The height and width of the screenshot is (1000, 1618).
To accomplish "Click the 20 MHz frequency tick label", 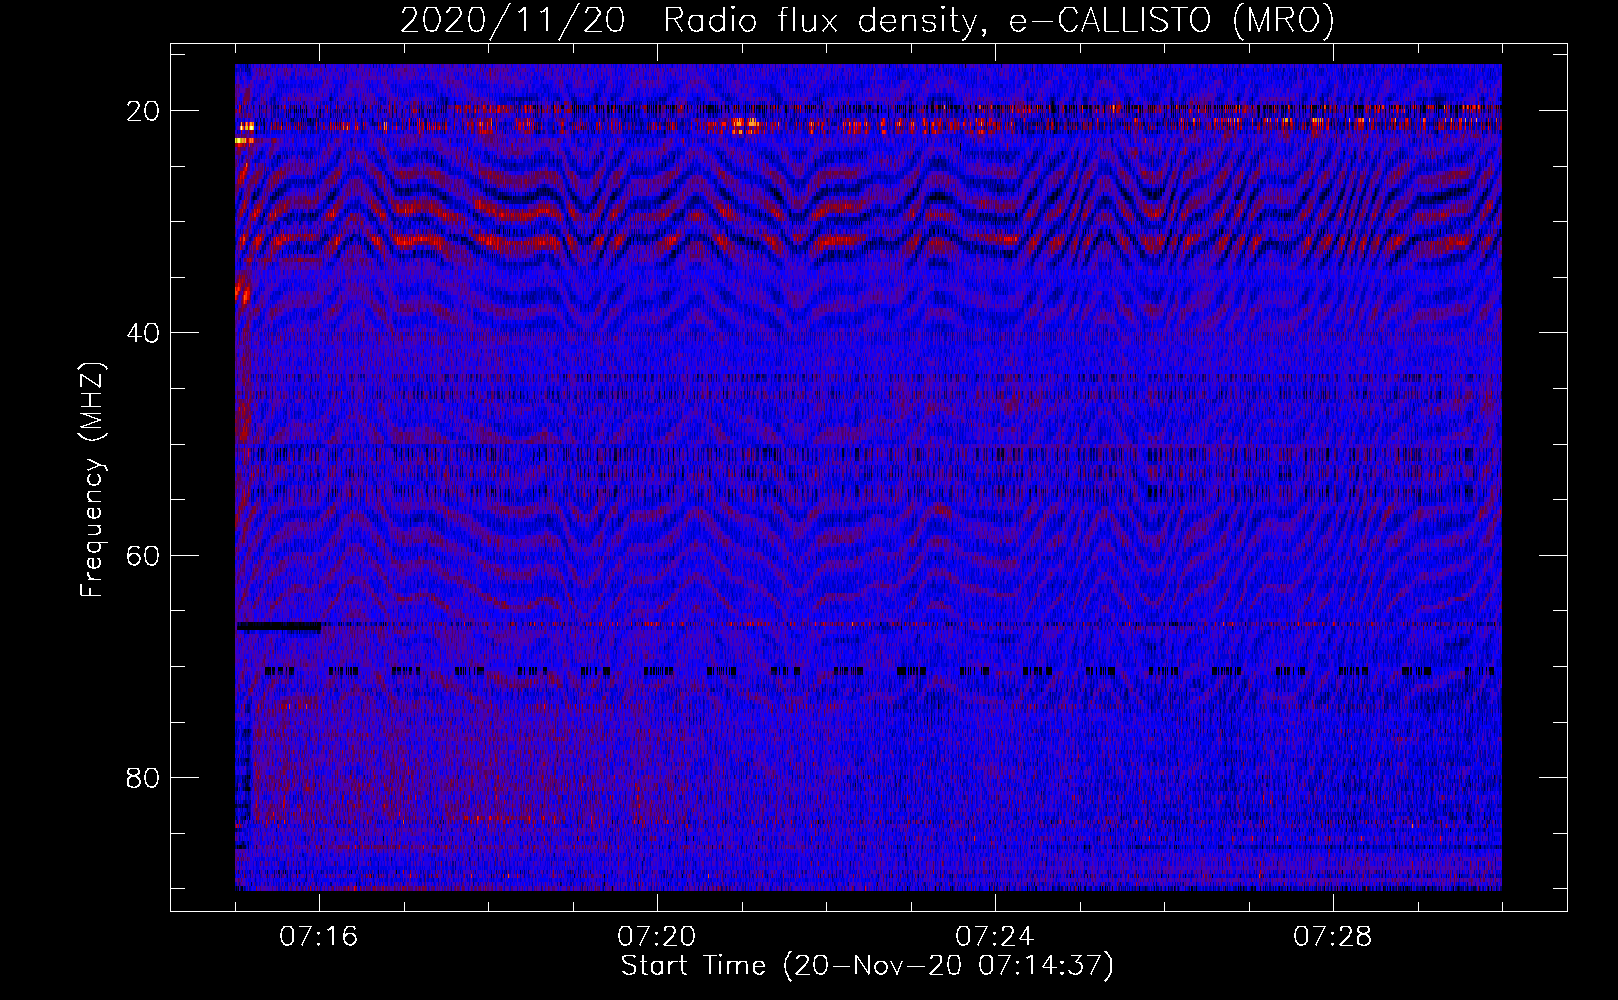I will tap(144, 111).
